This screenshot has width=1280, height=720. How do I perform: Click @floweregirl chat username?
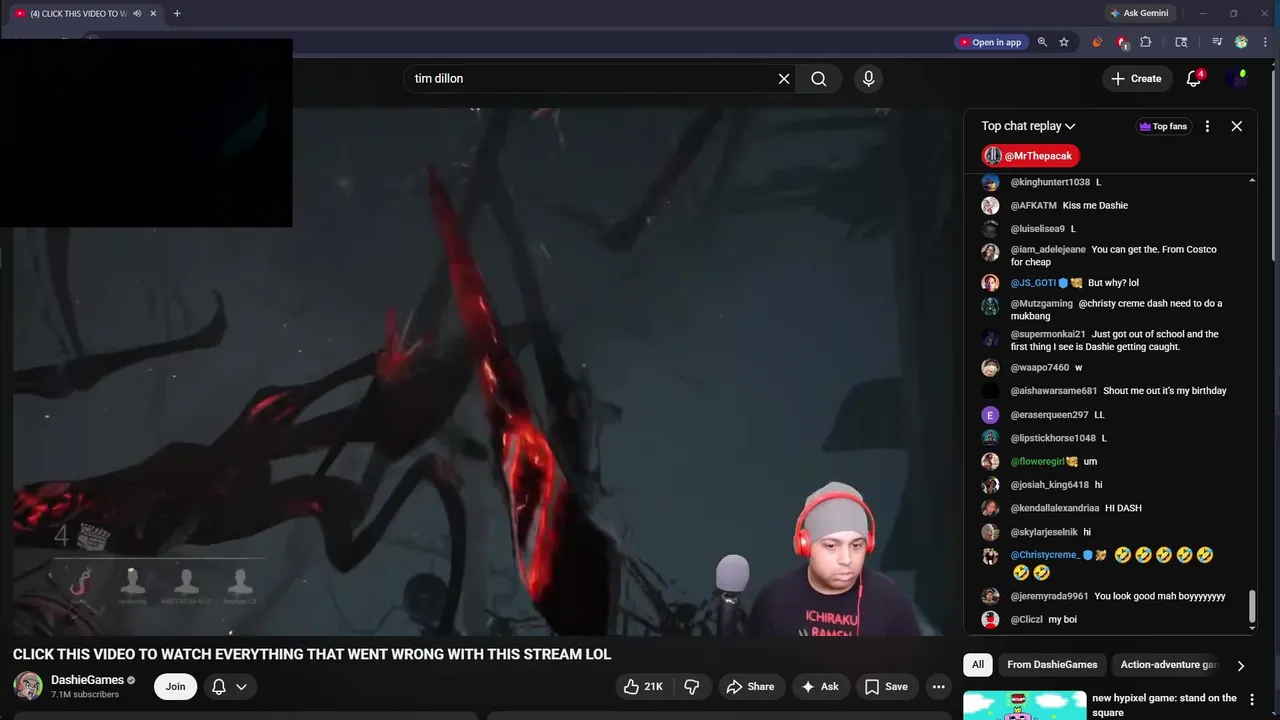click(1037, 462)
